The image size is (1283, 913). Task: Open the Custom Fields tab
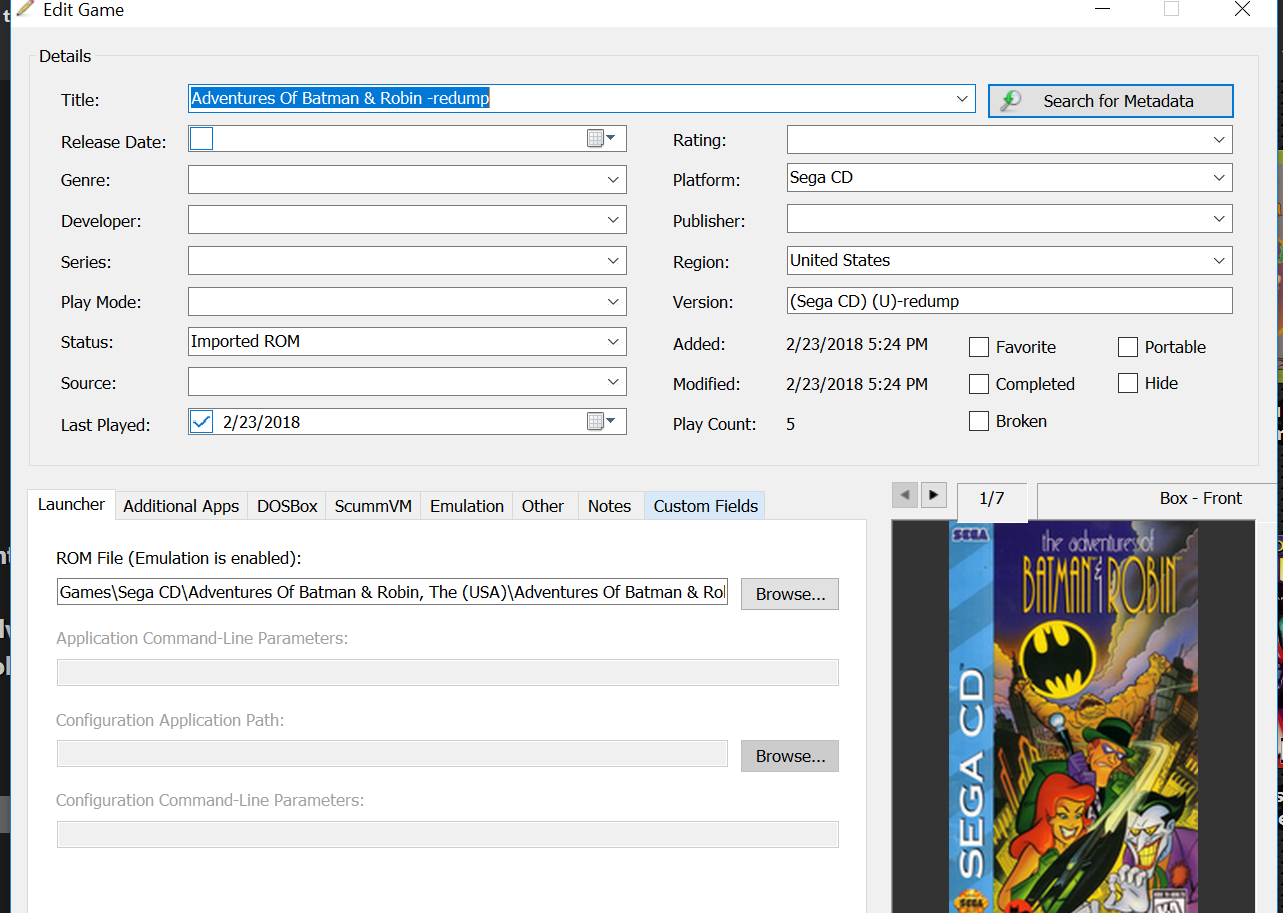pos(705,506)
